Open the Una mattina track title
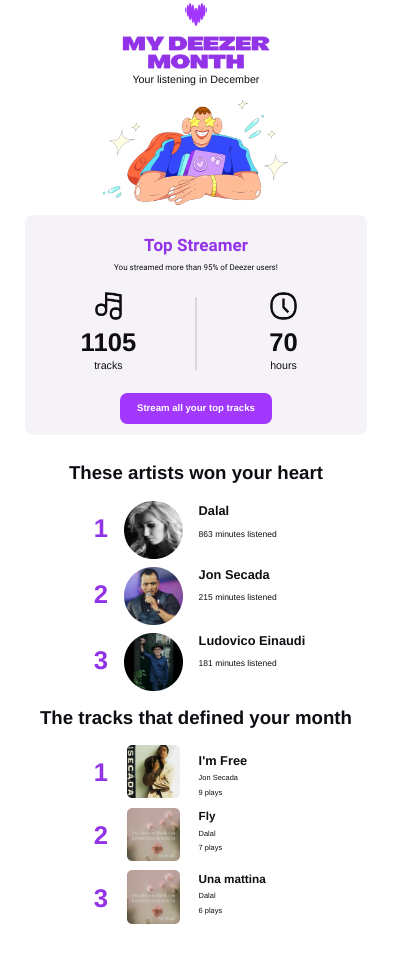 [x=232, y=879]
